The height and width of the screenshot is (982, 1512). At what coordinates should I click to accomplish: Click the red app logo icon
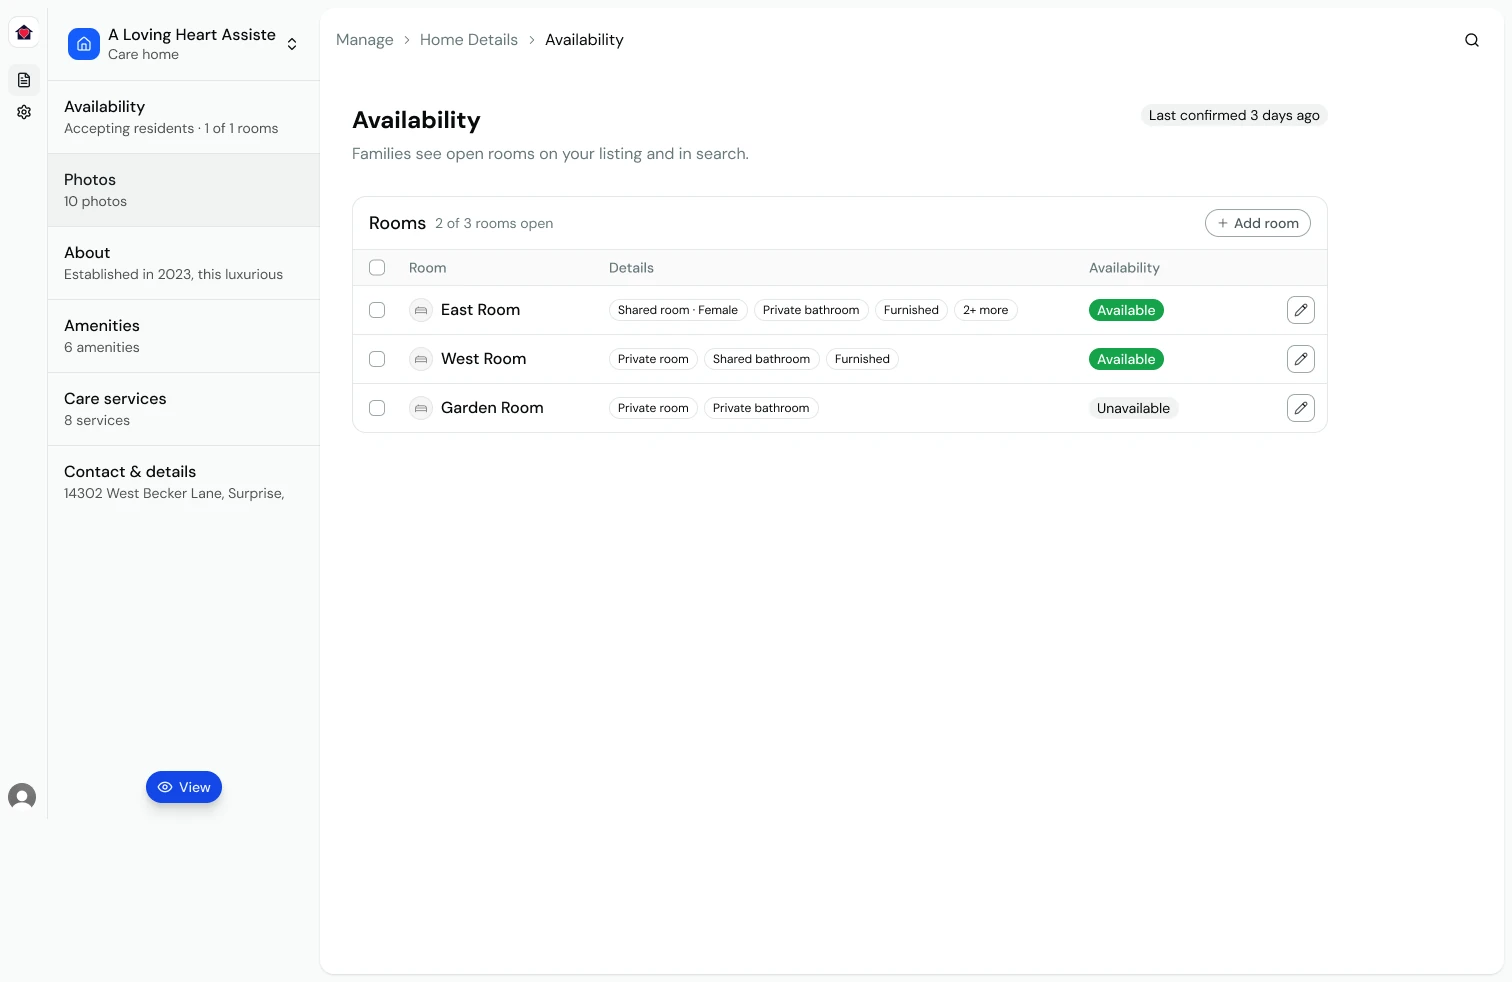coord(24,33)
